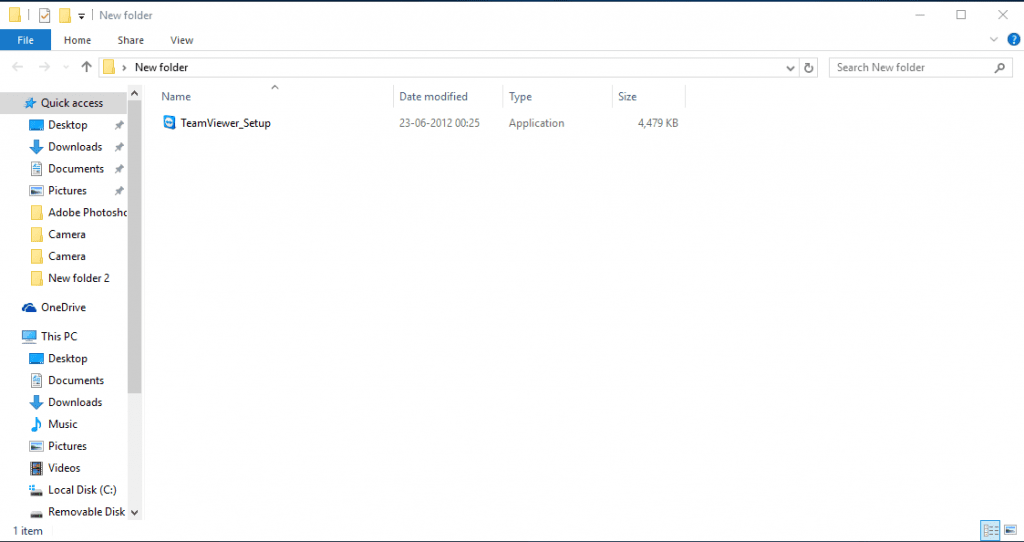Click the OneDrive cloud icon
The width and height of the screenshot is (1024, 542).
pos(29,308)
